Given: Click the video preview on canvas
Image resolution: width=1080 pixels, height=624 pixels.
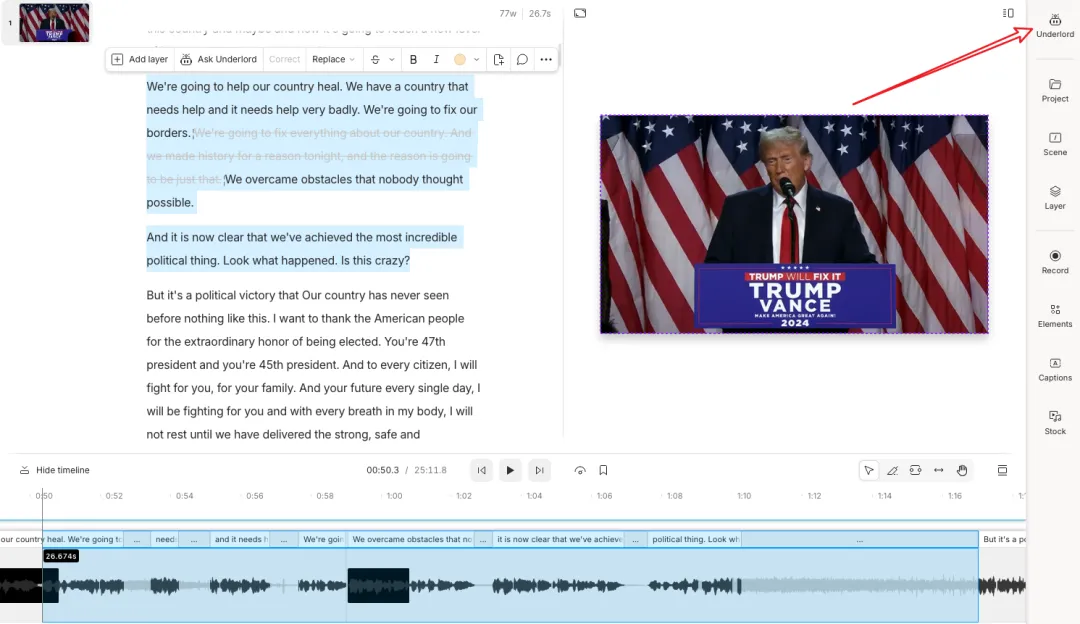Looking at the screenshot, I should [794, 225].
